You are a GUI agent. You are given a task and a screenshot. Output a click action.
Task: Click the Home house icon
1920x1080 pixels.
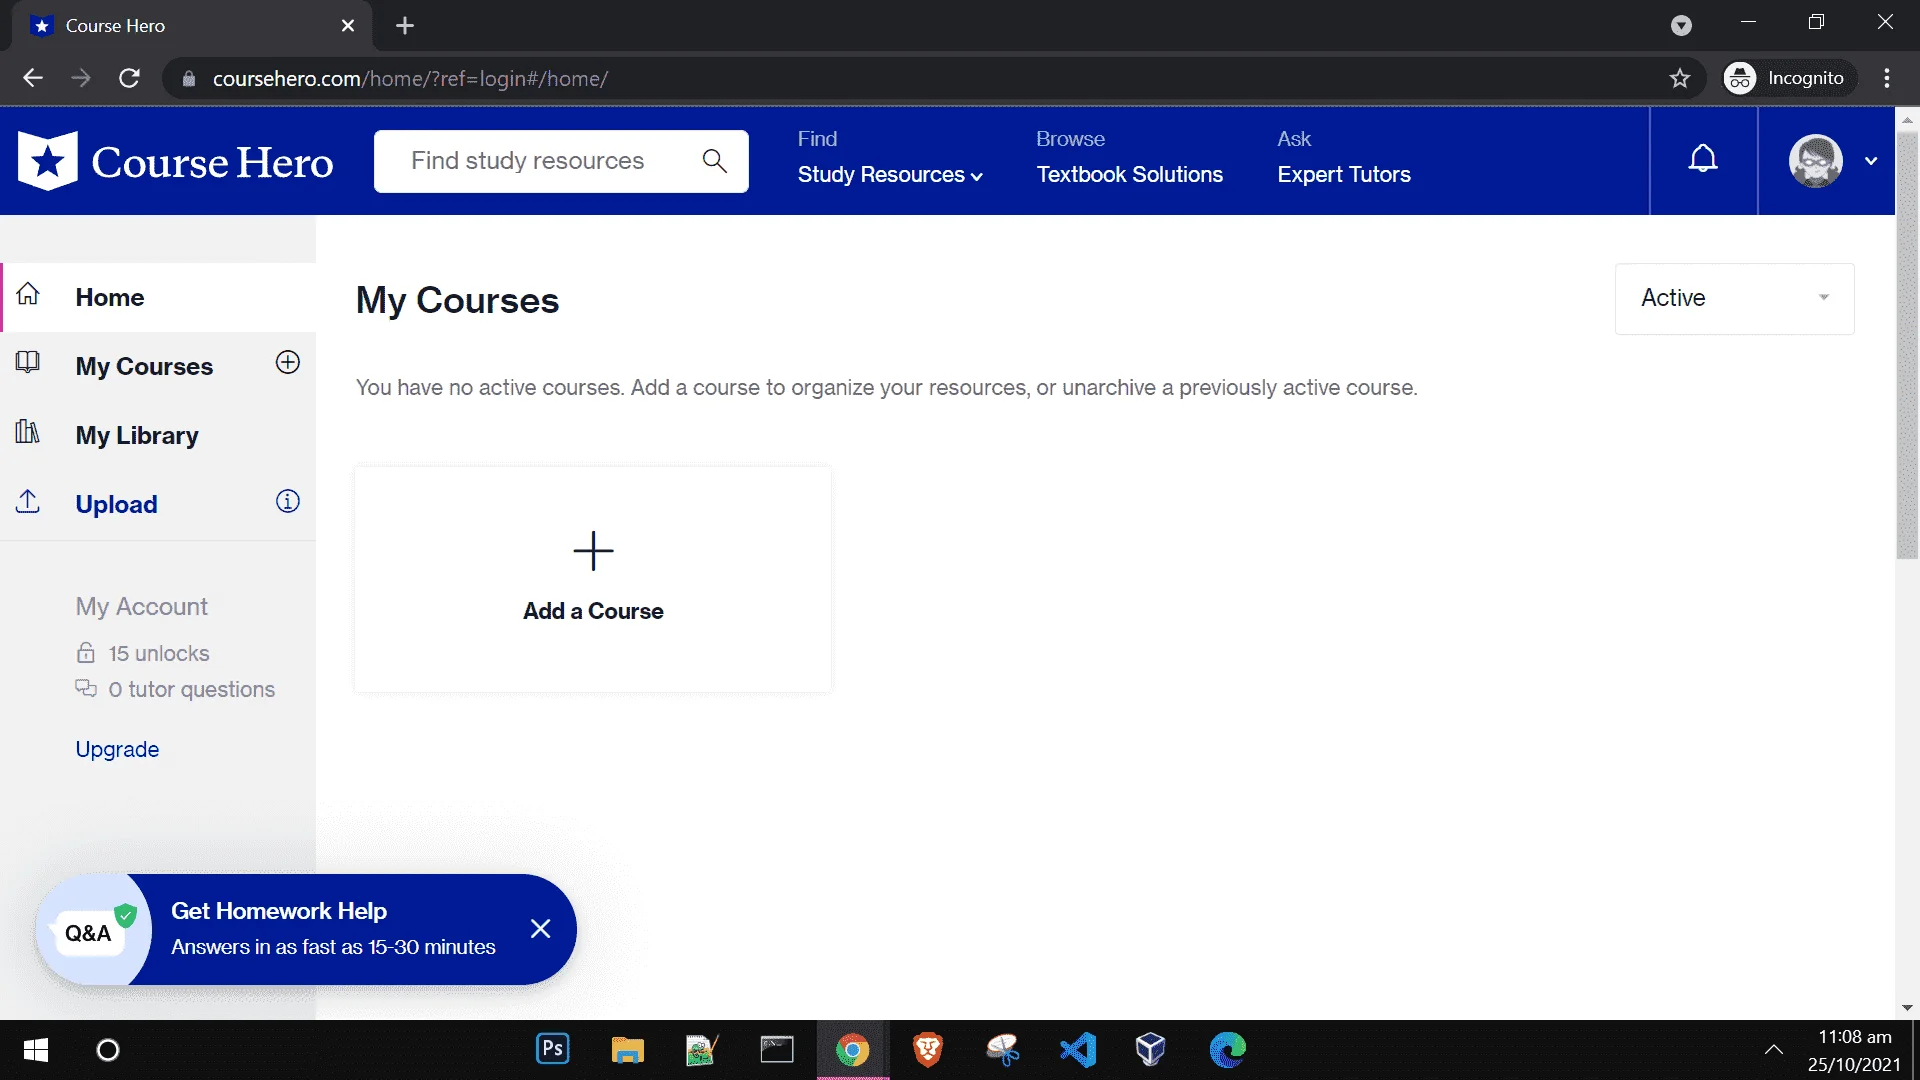(28, 294)
